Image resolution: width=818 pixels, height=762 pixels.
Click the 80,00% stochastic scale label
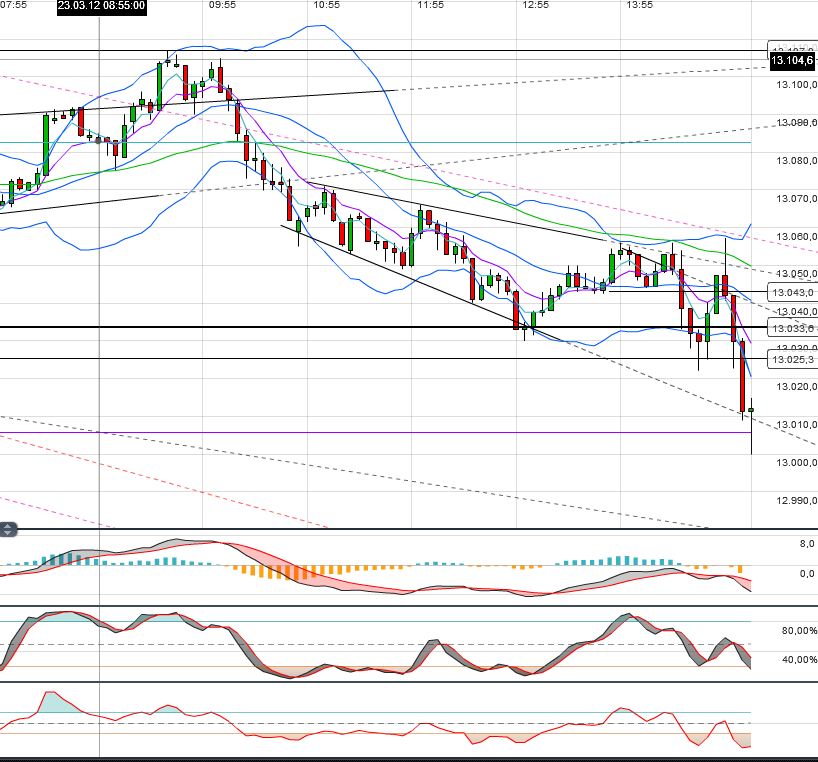[799, 631]
